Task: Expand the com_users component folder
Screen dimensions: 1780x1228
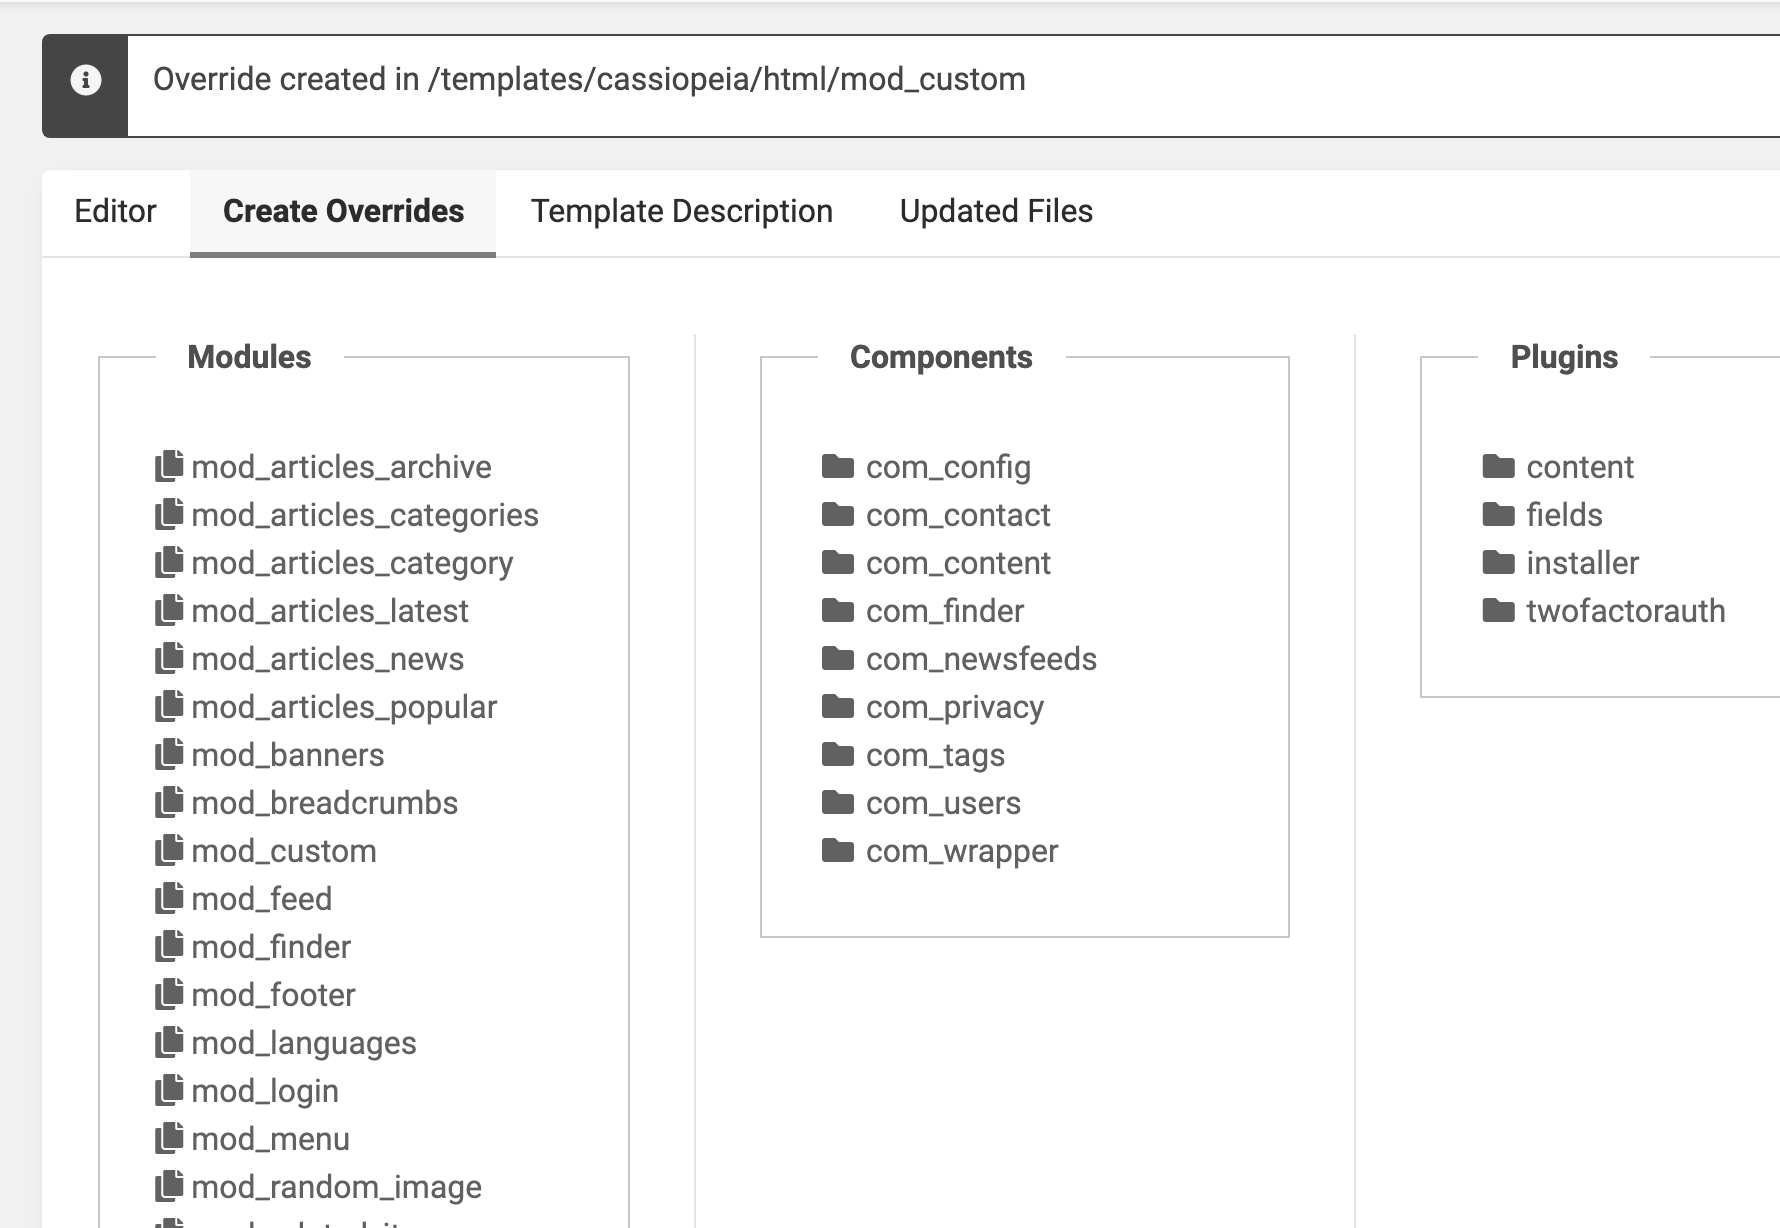Action: [943, 803]
